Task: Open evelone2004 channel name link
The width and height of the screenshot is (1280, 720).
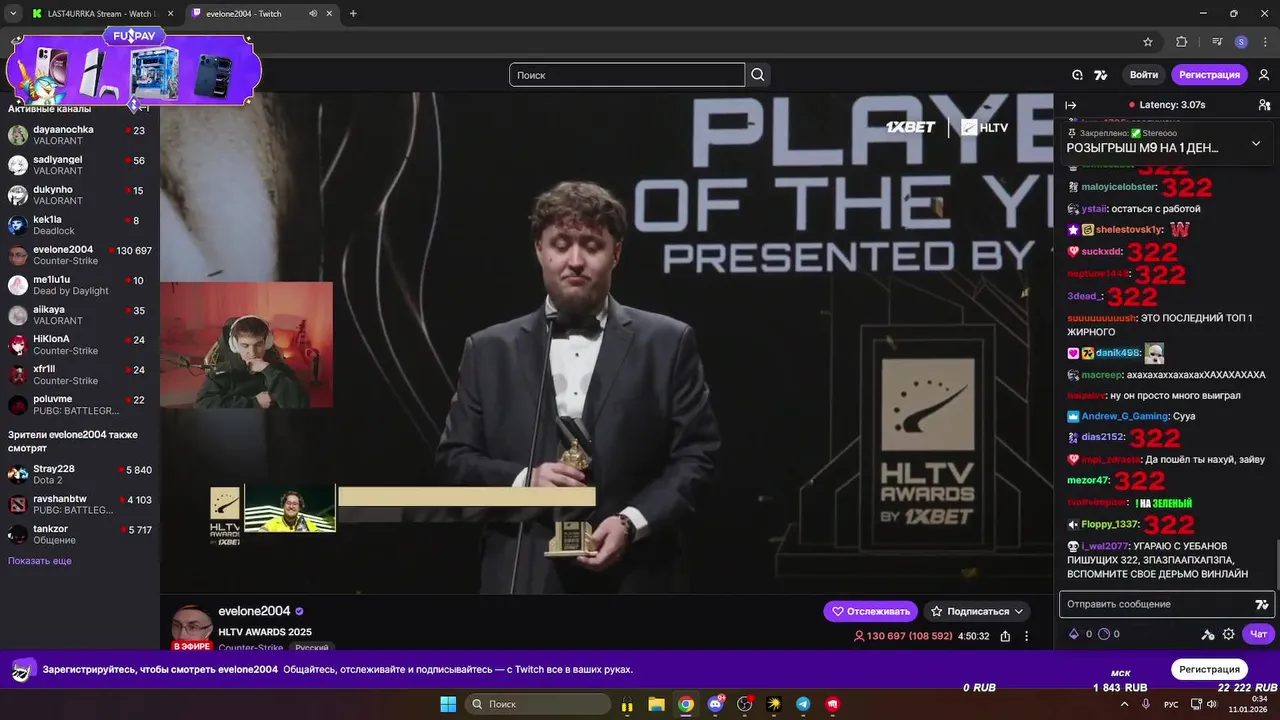Action: tap(254, 612)
